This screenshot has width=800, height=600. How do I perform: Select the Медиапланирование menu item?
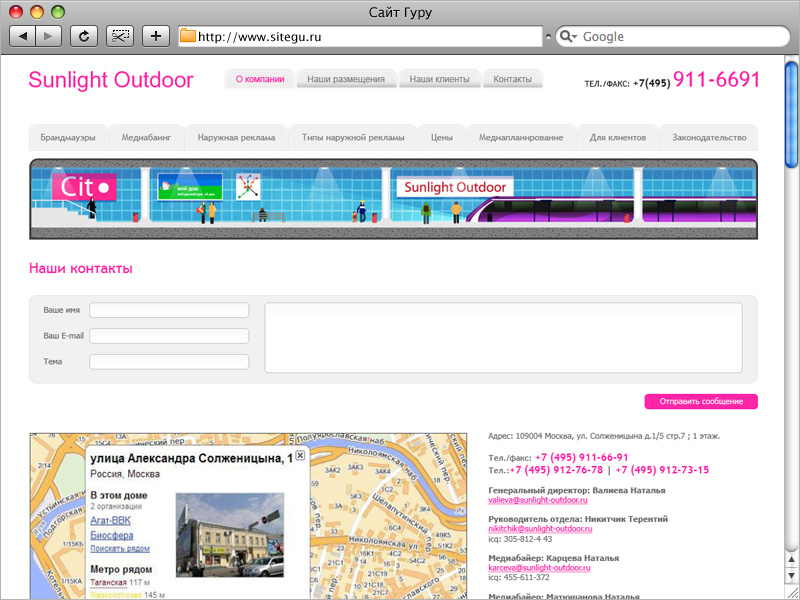point(521,137)
